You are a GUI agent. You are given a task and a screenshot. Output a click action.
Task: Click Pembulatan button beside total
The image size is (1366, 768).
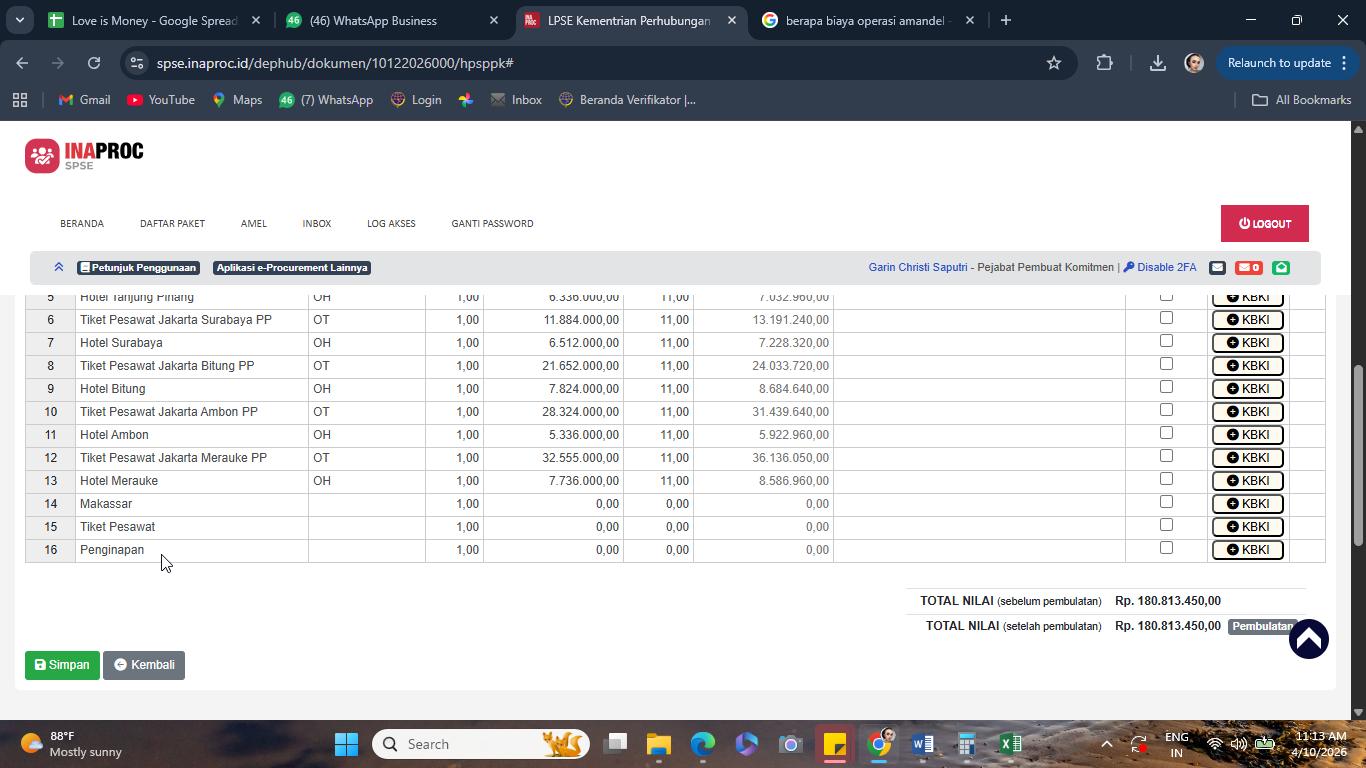point(1262,626)
